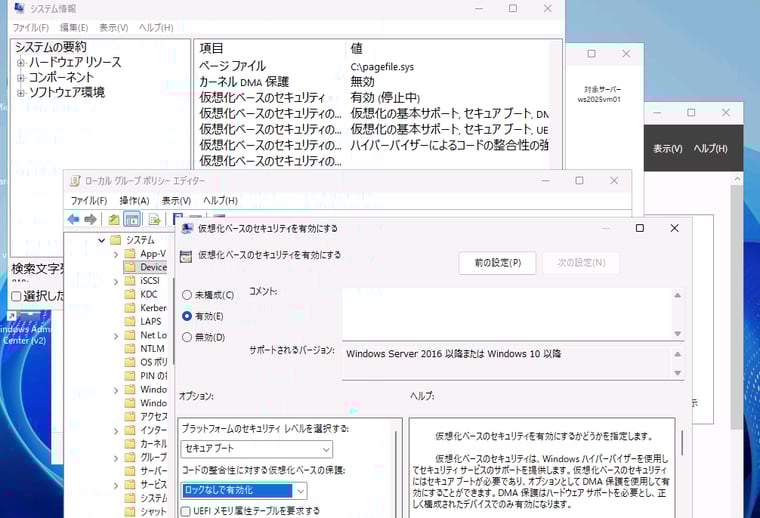Click the Up One Level folder toolbar icon
Viewport: 760px width, 518px height.
tap(114, 220)
